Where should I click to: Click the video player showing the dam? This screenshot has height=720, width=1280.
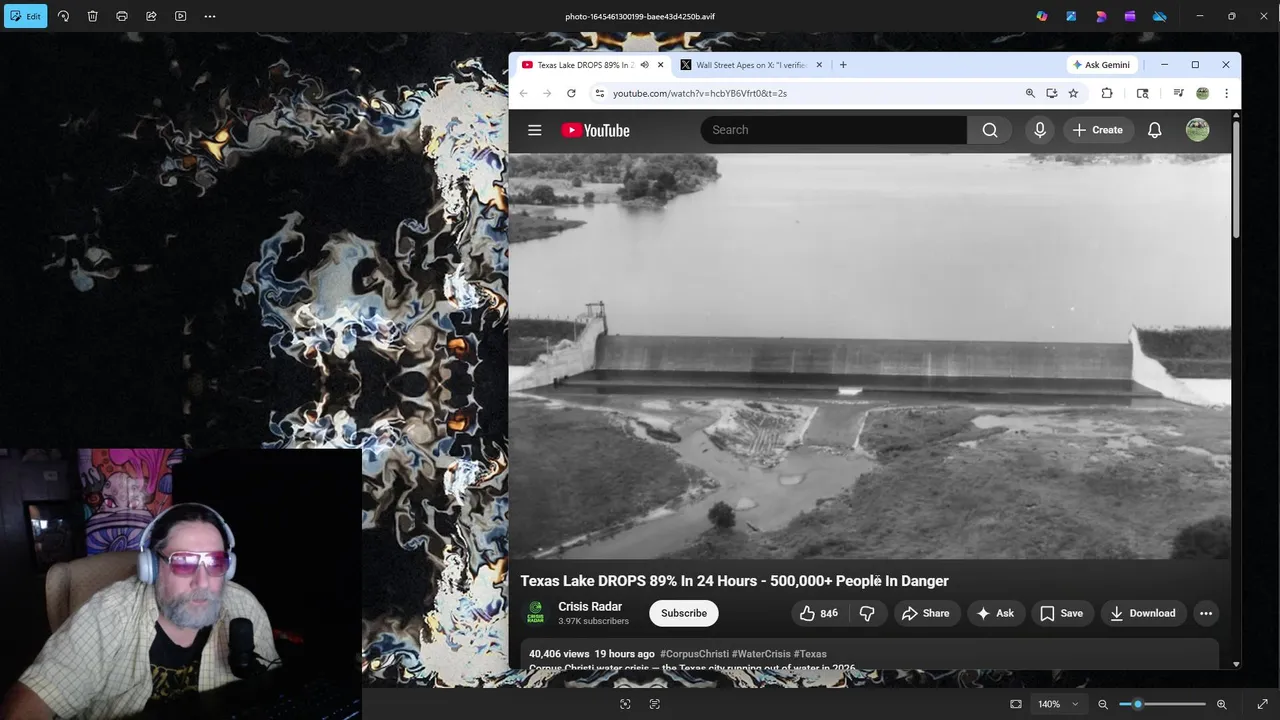pyautogui.click(x=870, y=356)
